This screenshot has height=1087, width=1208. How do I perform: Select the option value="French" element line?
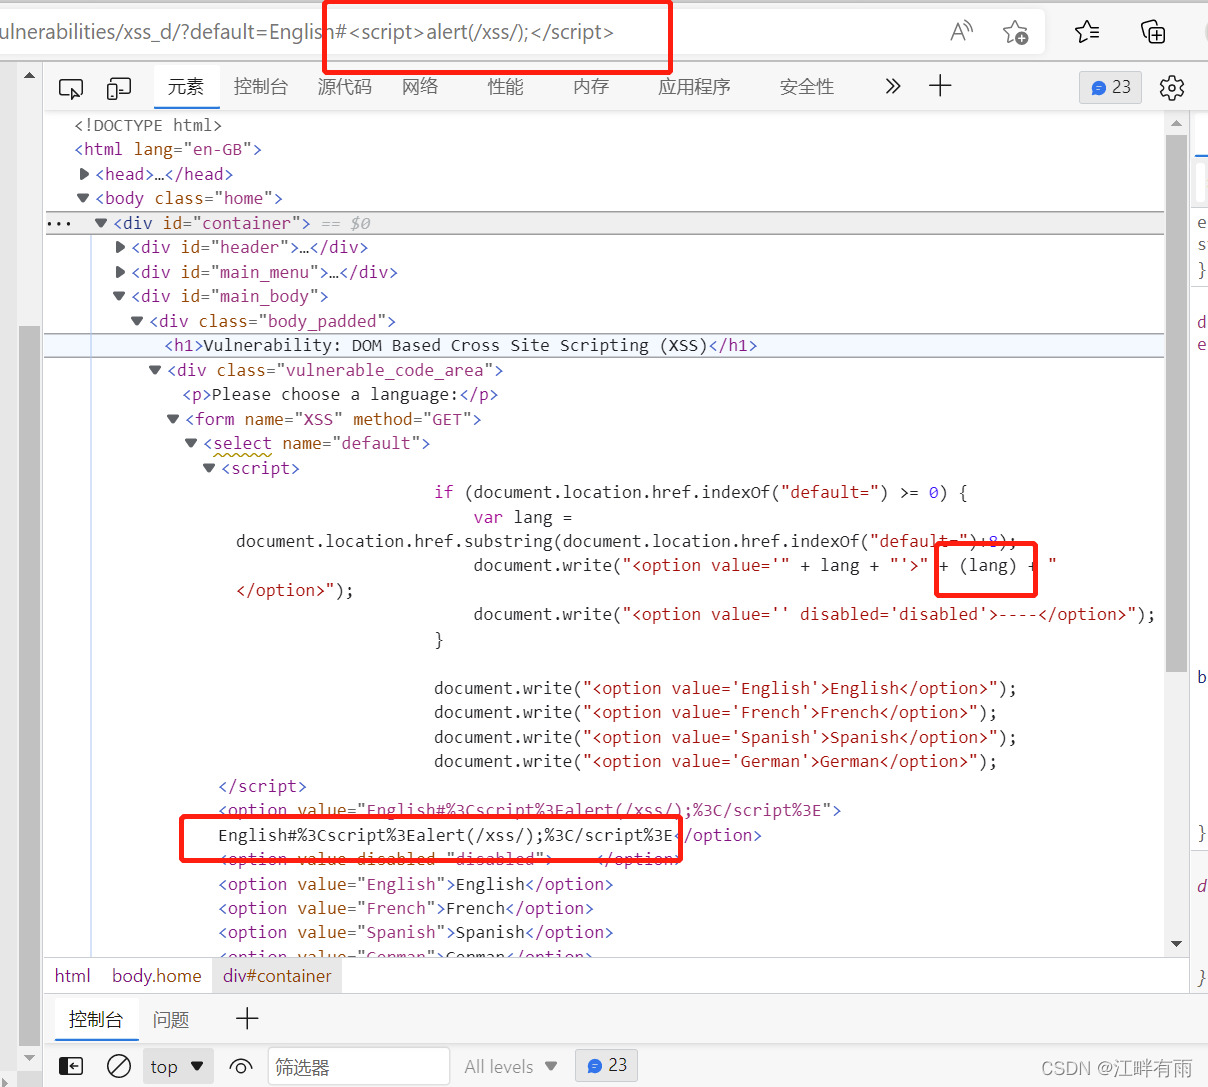406,908
